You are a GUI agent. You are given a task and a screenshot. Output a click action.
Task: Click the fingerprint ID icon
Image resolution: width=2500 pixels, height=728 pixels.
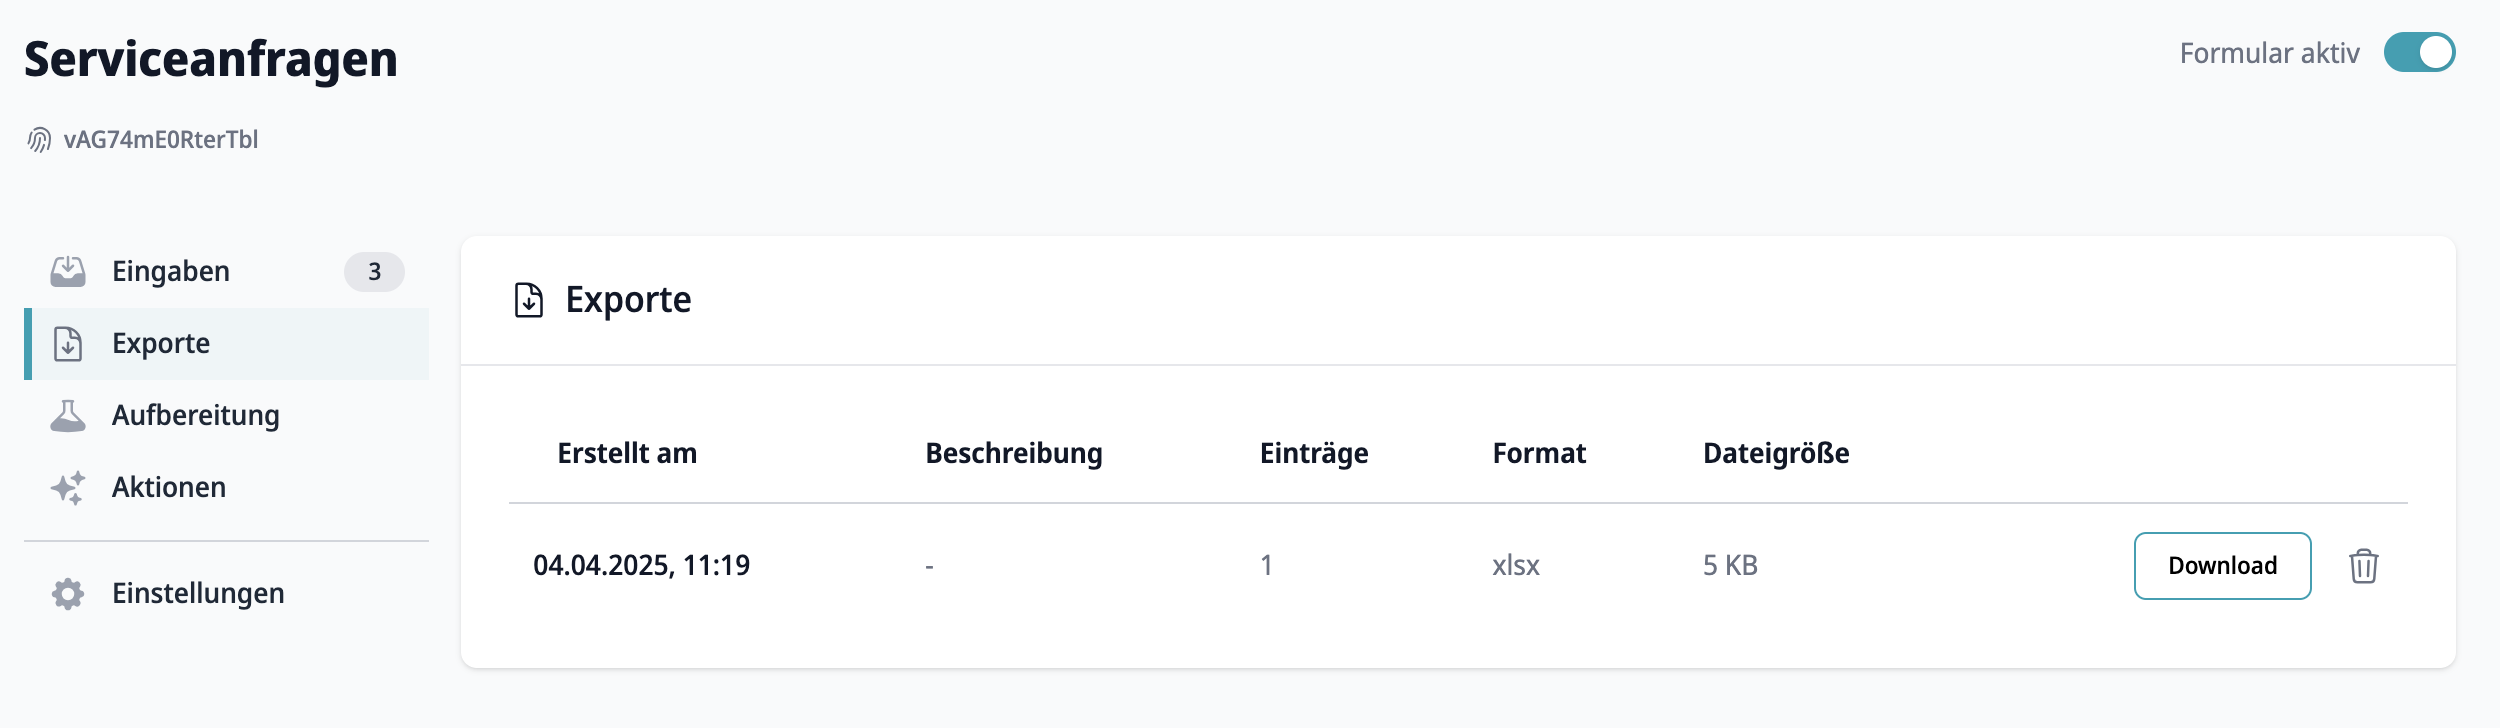pos(39,140)
